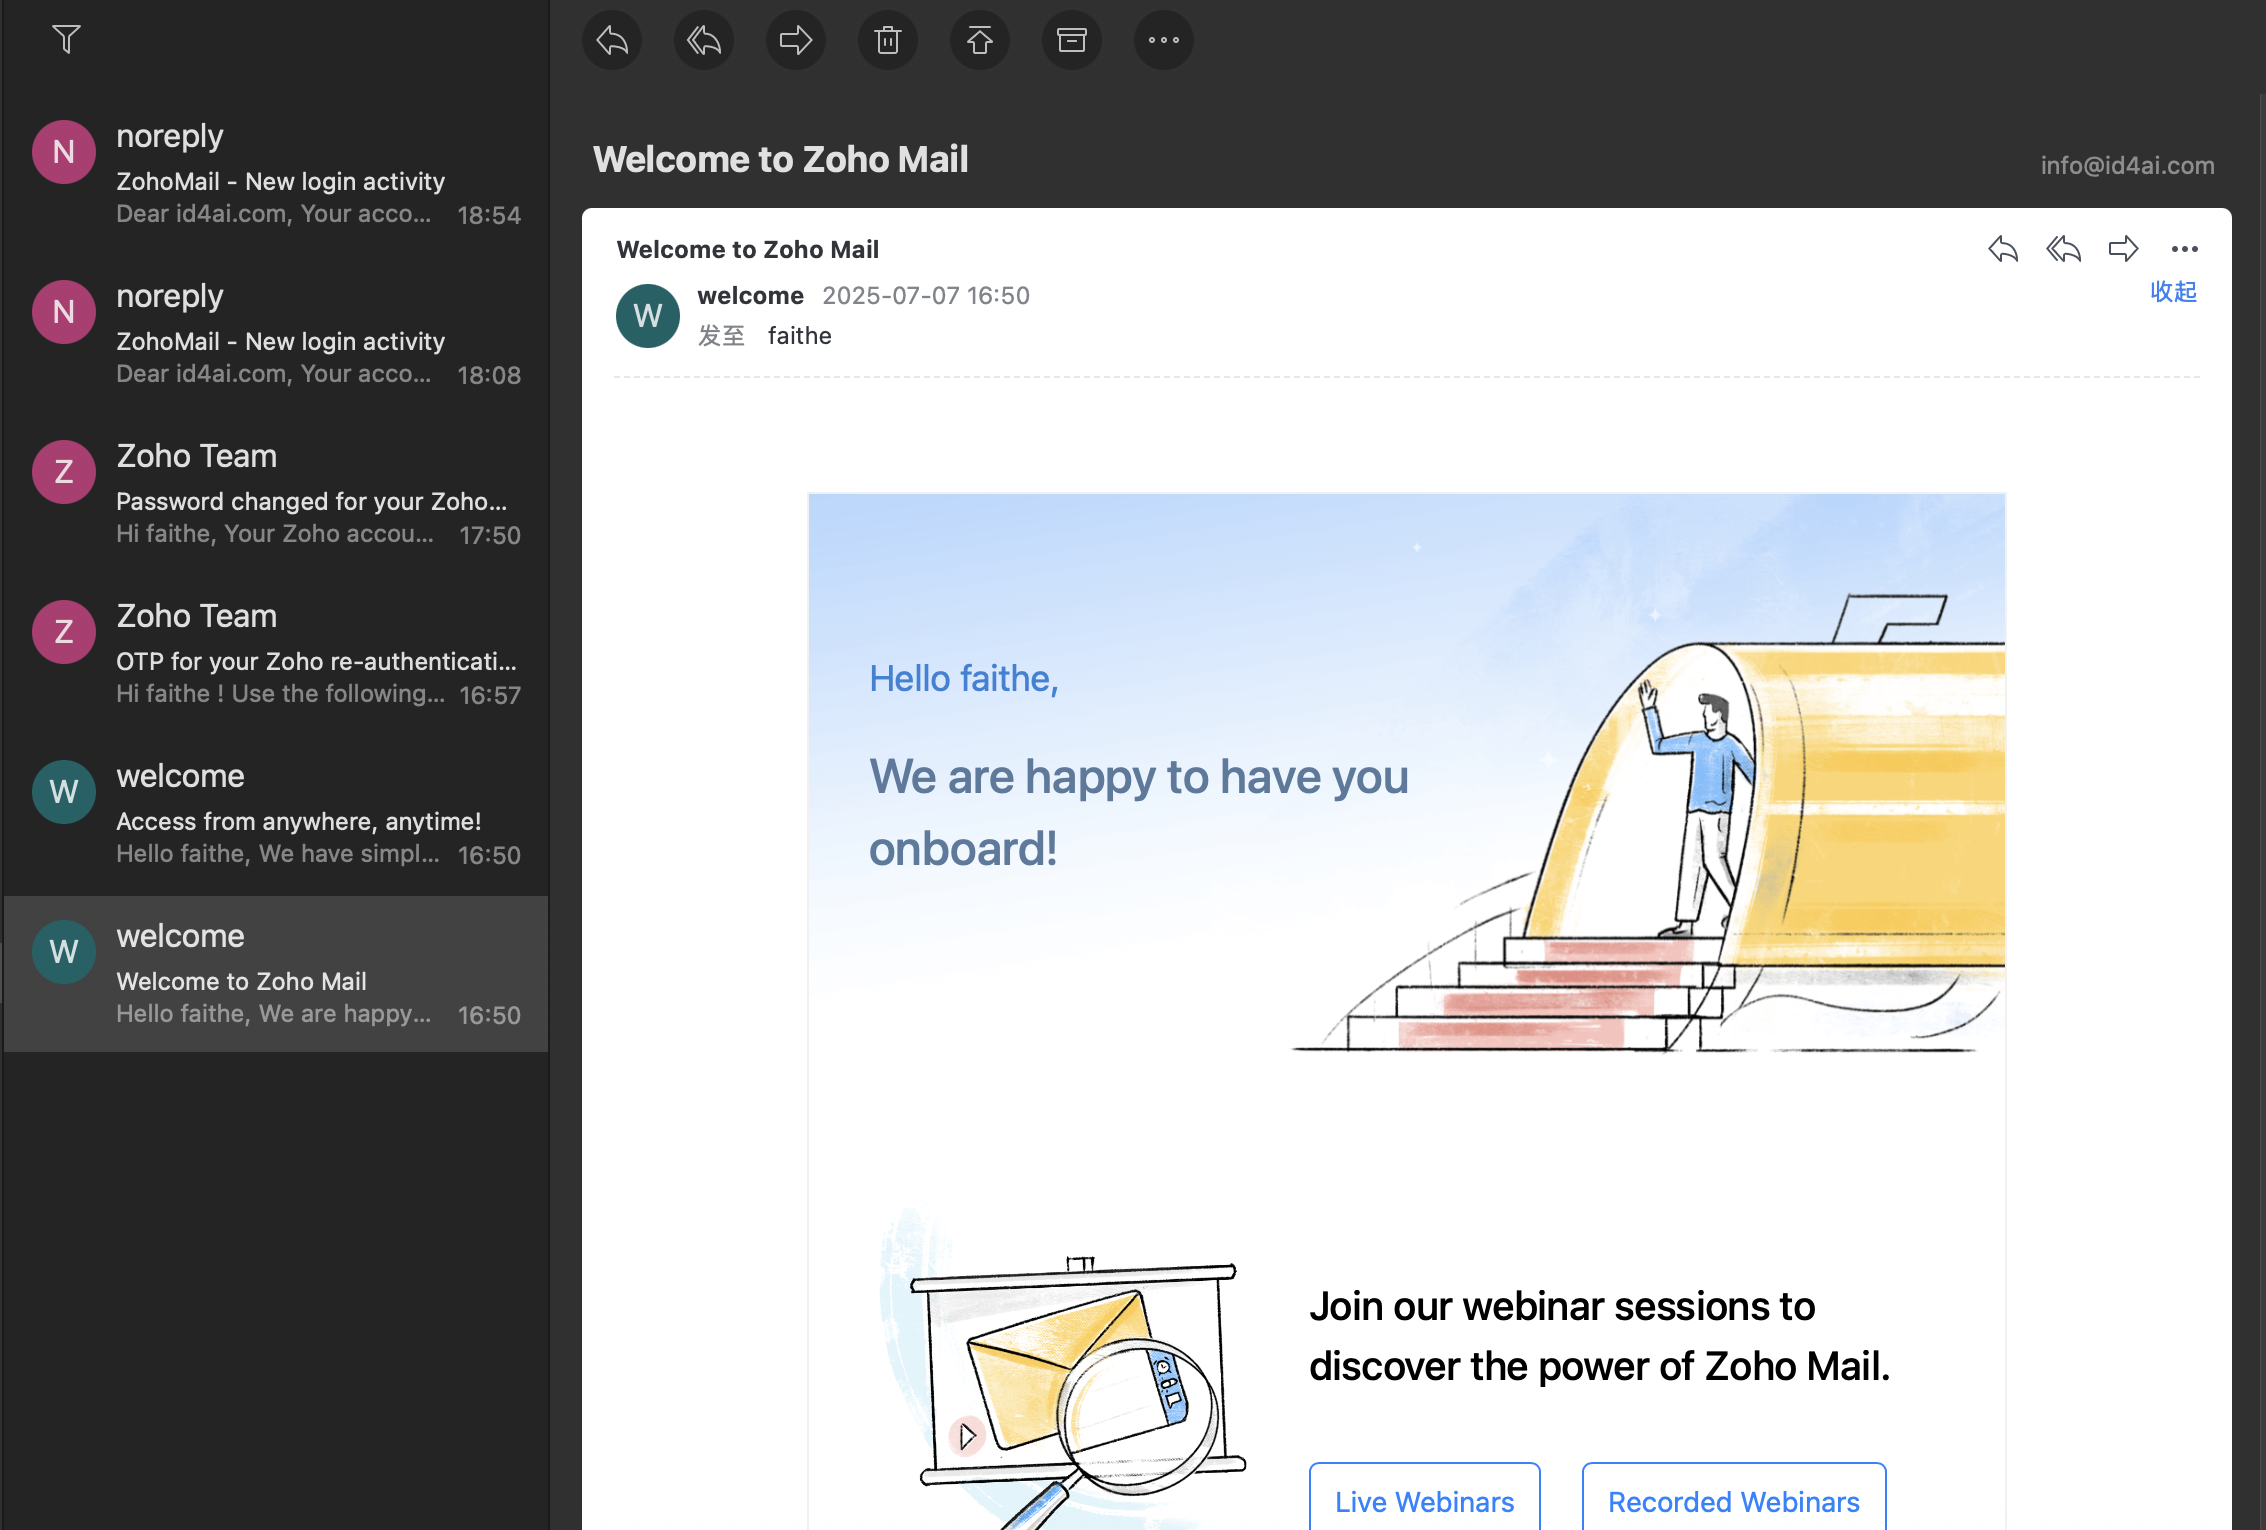
Task: Open the message header's three-dots options menu
Action: click(2184, 249)
